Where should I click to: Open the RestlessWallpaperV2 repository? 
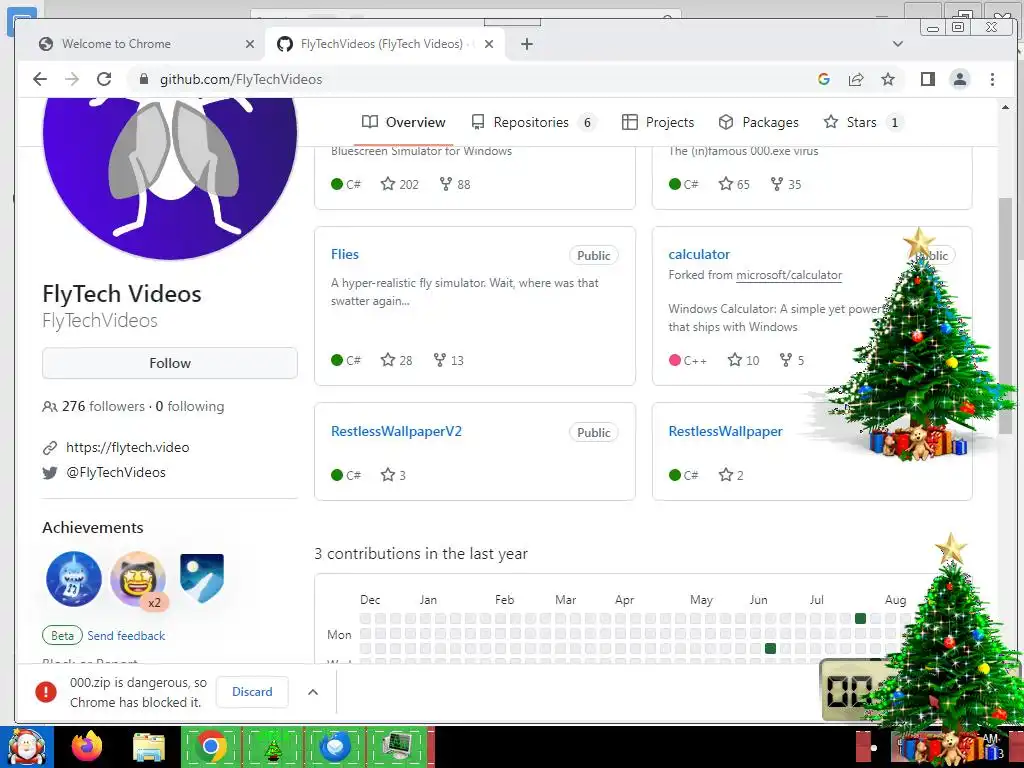tap(396, 431)
